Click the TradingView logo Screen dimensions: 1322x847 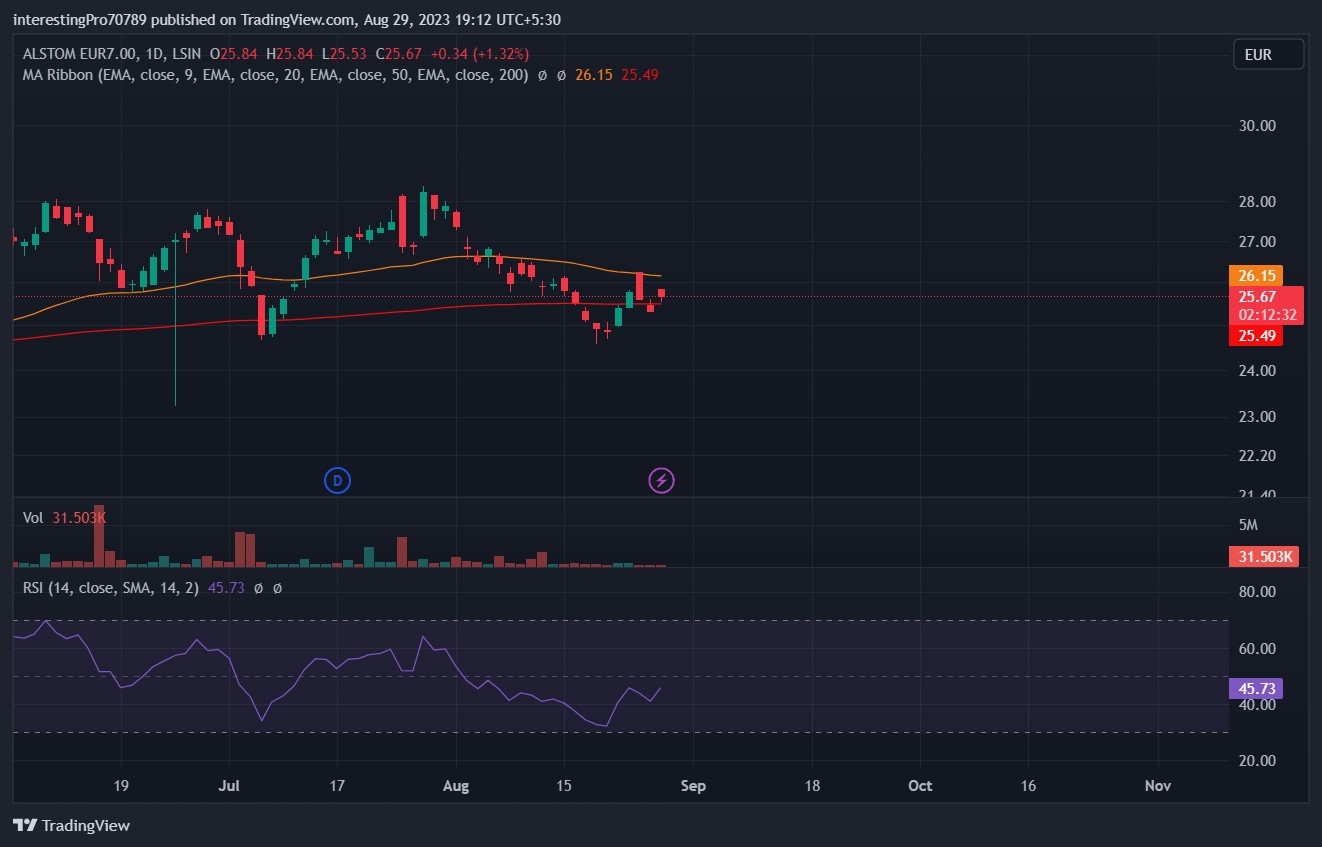[71, 826]
